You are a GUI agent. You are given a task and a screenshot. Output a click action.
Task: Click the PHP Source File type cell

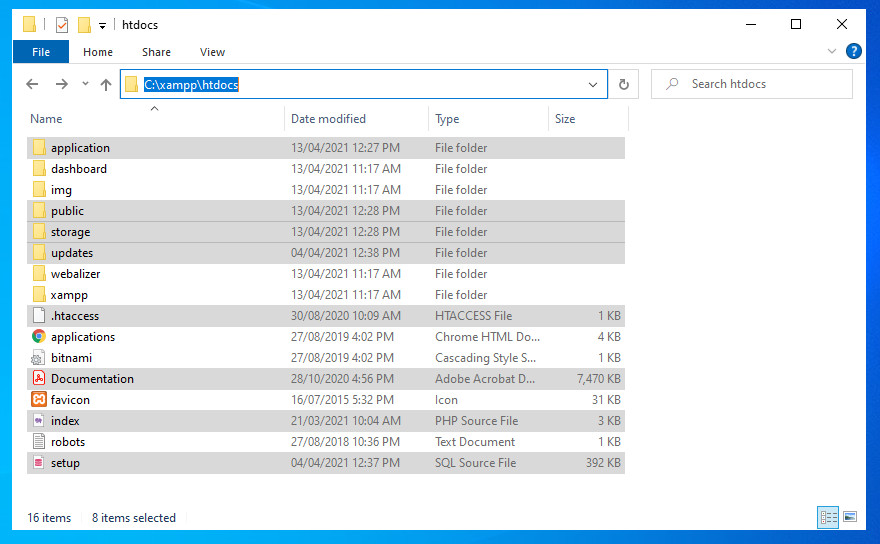tap(476, 420)
